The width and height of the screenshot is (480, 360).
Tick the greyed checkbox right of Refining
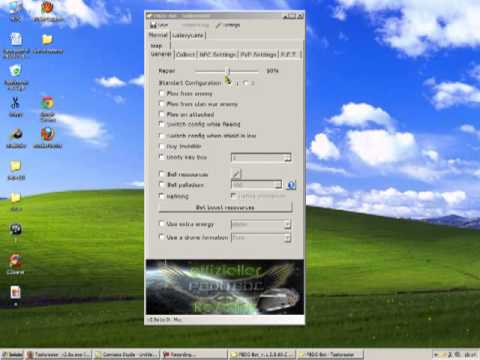(x=234, y=196)
